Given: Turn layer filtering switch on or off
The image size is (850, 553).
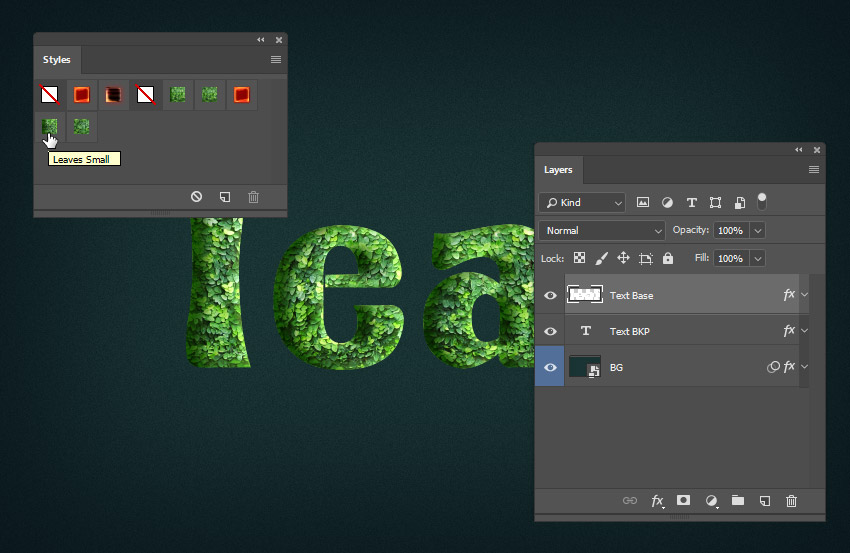Looking at the screenshot, I should [762, 200].
